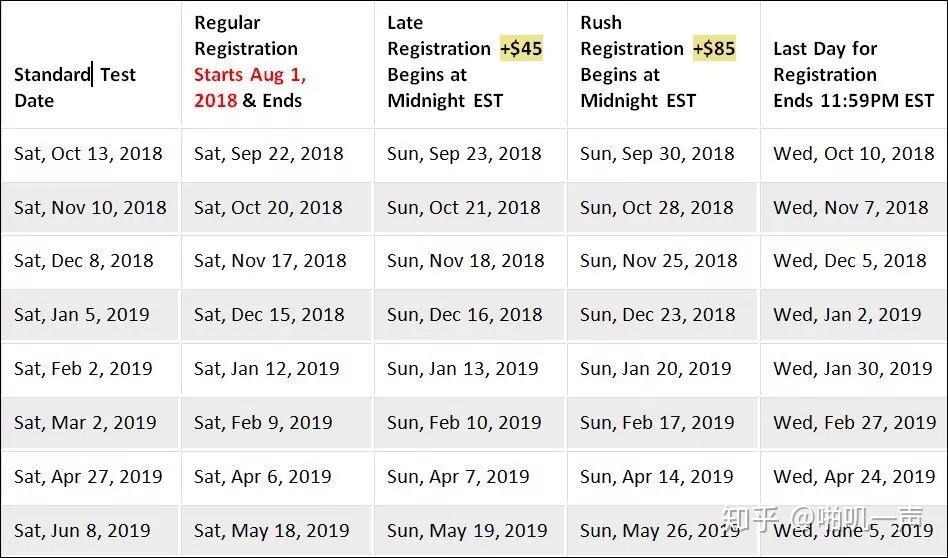Click the Wed, Jan 2, 2019 last day cell
This screenshot has width=948, height=558.
point(854,315)
